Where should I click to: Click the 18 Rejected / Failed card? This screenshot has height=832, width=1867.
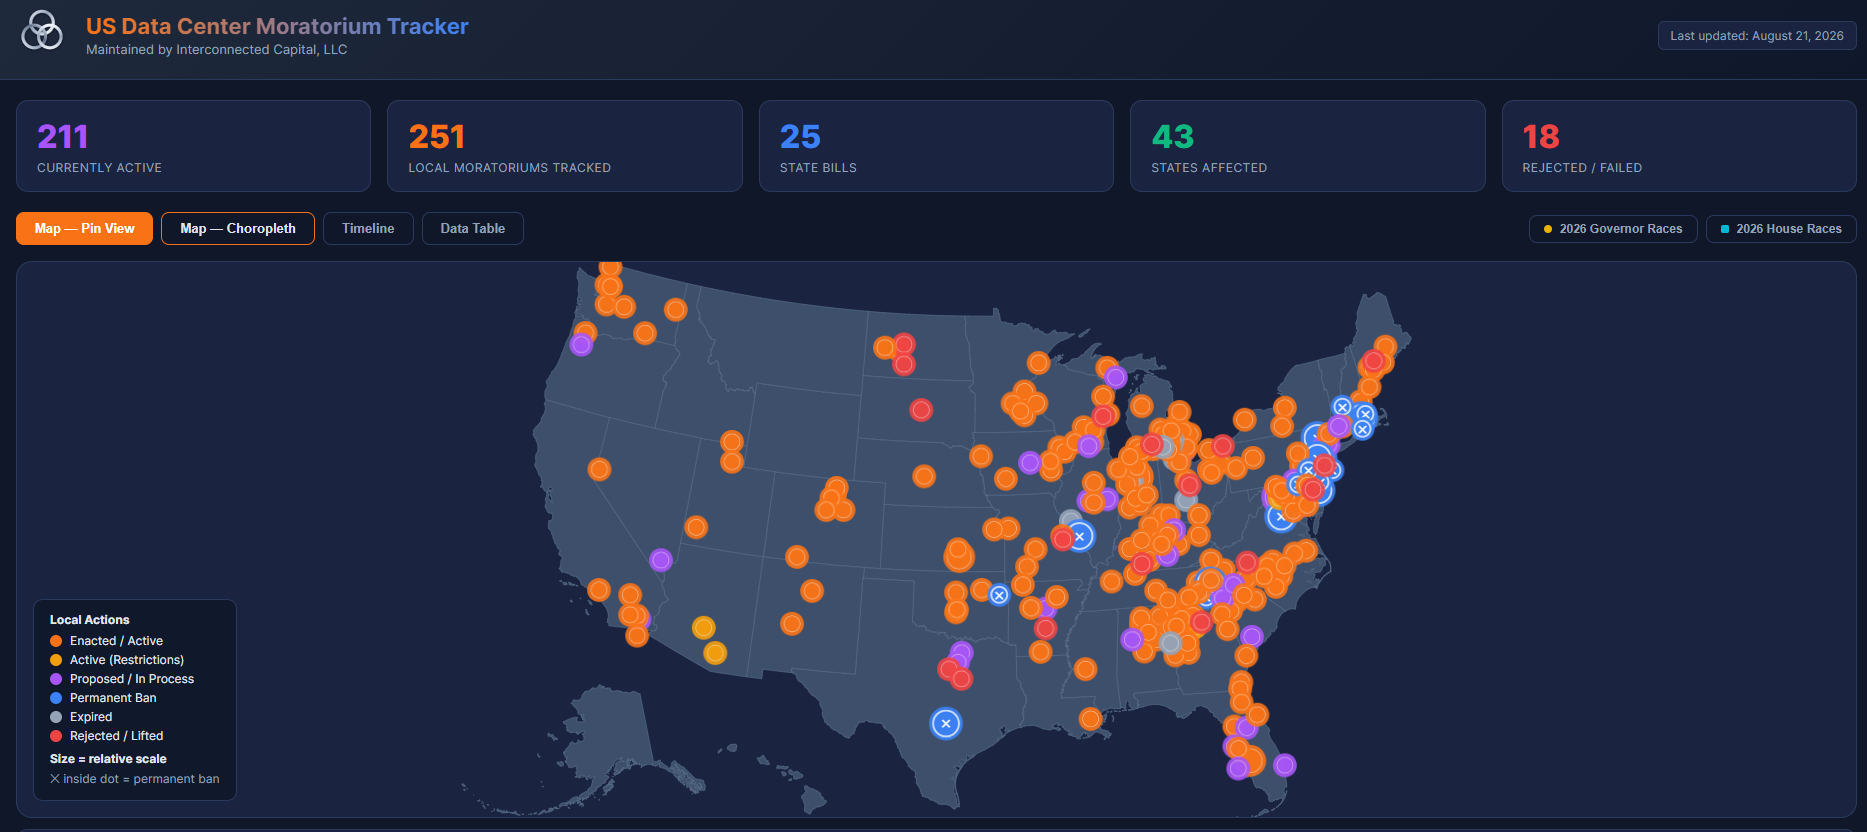(1679, 146)
